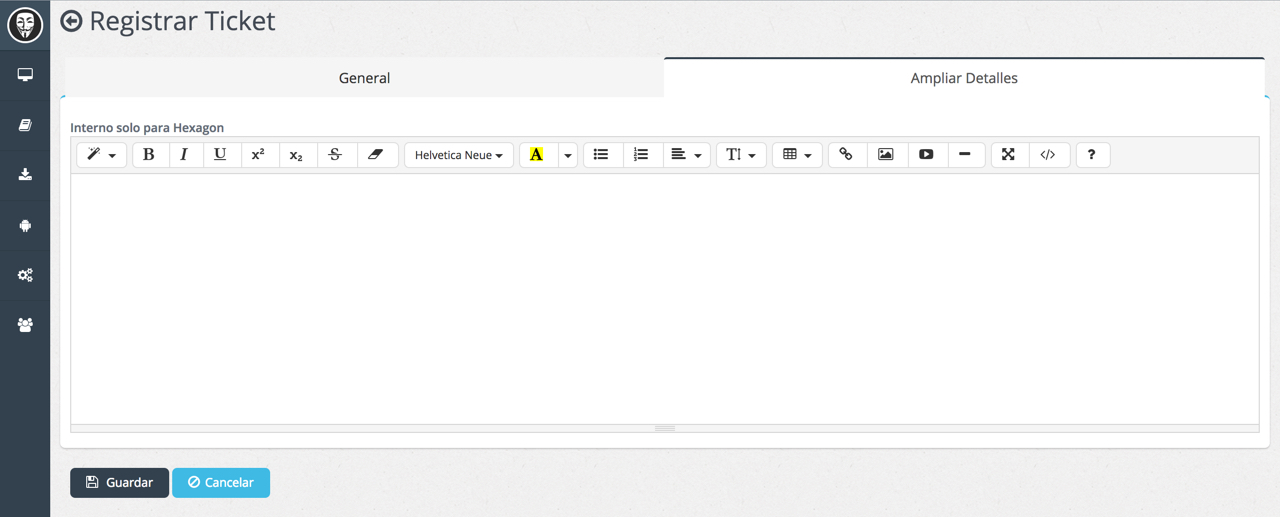Apply the yellow highlight color button

click(x=537, y=155)
